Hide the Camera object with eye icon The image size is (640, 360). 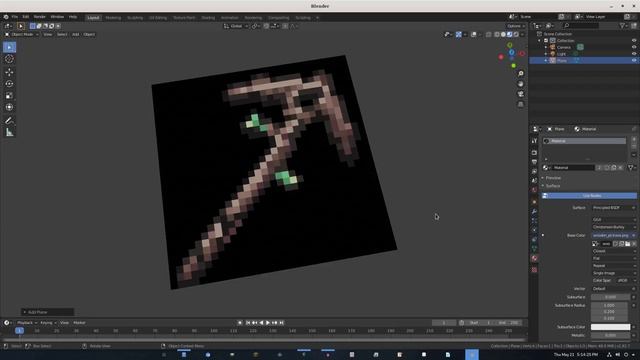(634, 47)
